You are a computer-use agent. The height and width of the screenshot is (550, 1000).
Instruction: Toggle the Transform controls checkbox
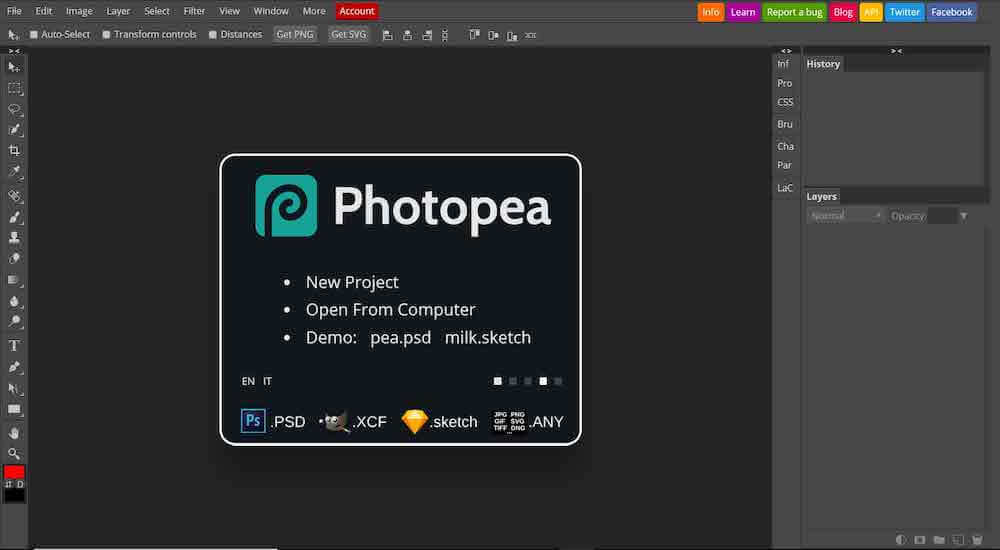click(x=107, y=34)
